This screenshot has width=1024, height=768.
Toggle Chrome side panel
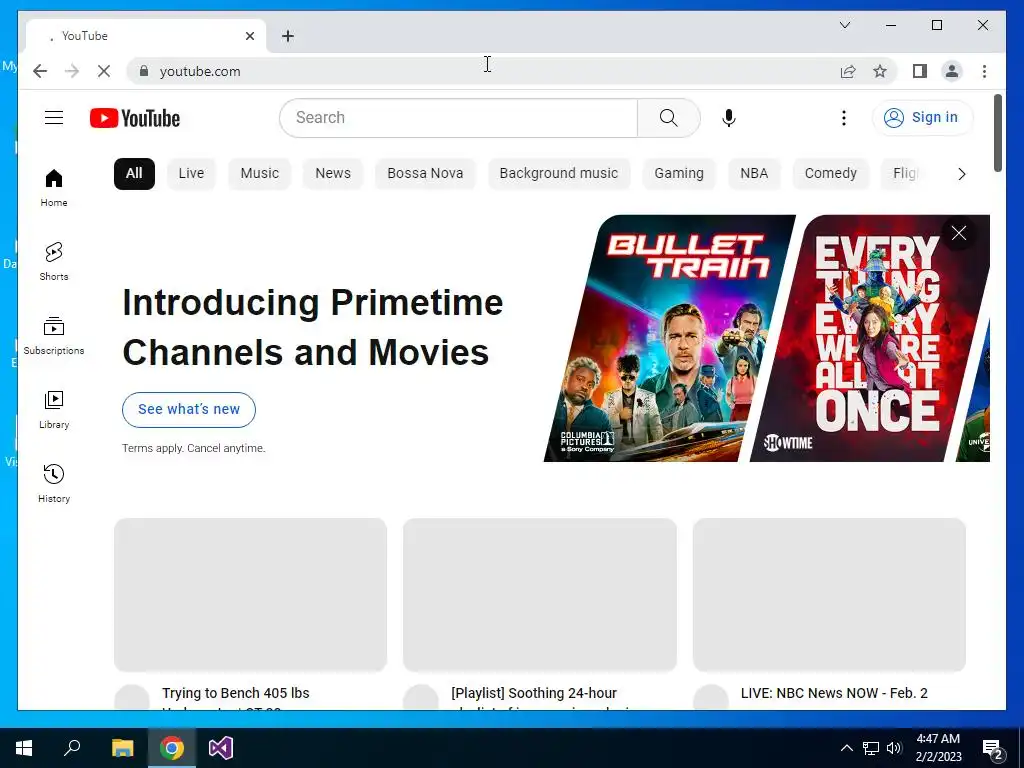click(920, 71)
